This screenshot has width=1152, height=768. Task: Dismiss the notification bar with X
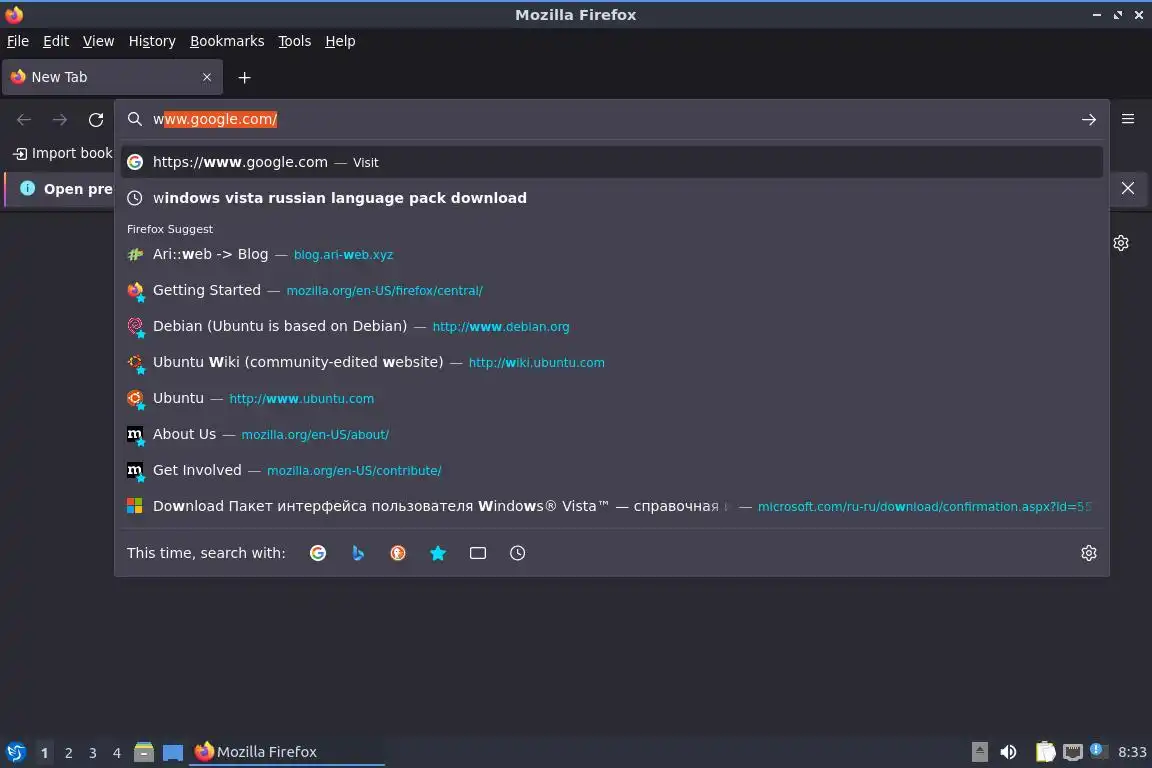(1128, 188)
